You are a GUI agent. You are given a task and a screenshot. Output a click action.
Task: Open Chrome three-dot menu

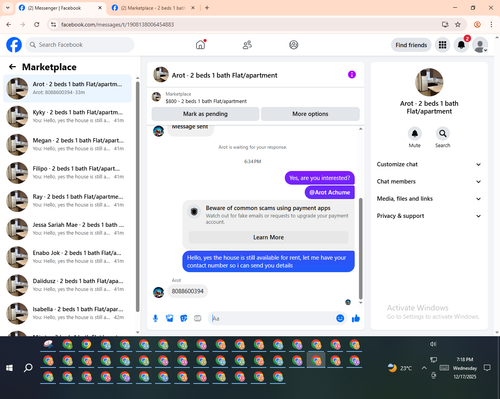point(491,24)
